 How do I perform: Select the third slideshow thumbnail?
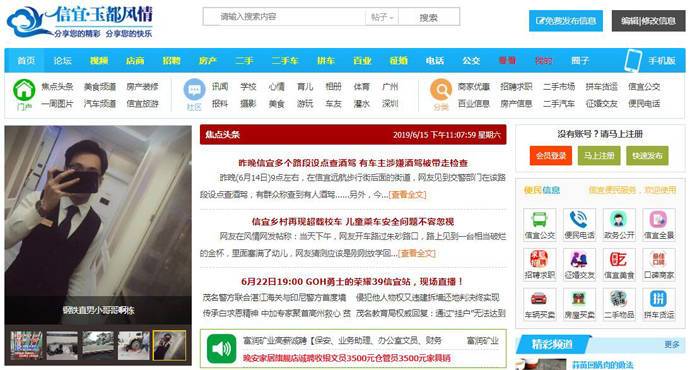click(98, 345)
